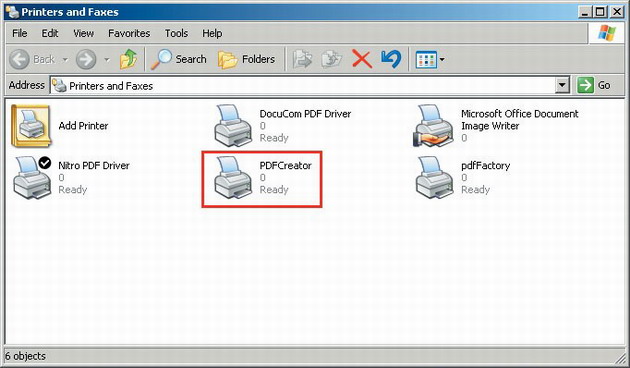Viewport: 630px width, 368px height.
Task: Click the Forward navigation arrow
Action: [86, 59]
